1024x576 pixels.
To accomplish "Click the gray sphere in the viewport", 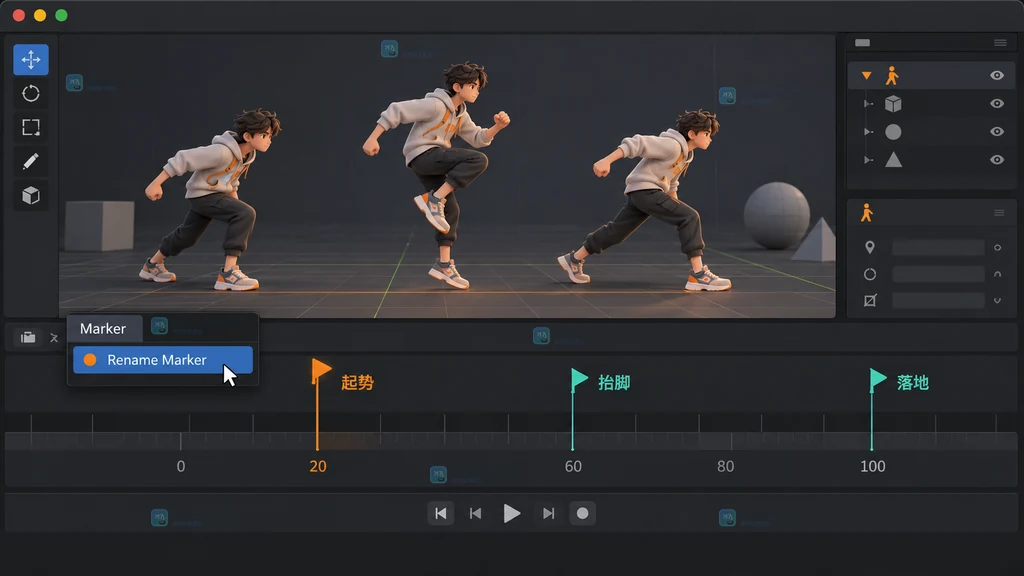I will coord(776,216).
